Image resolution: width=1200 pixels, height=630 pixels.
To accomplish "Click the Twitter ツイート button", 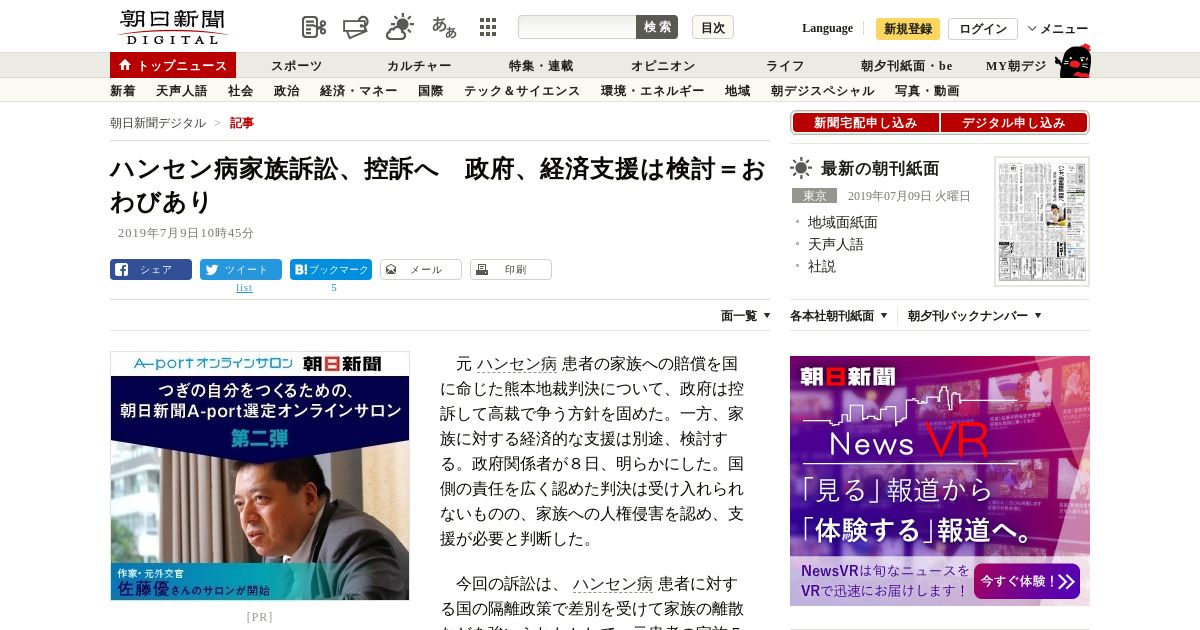I will (241, 270).
